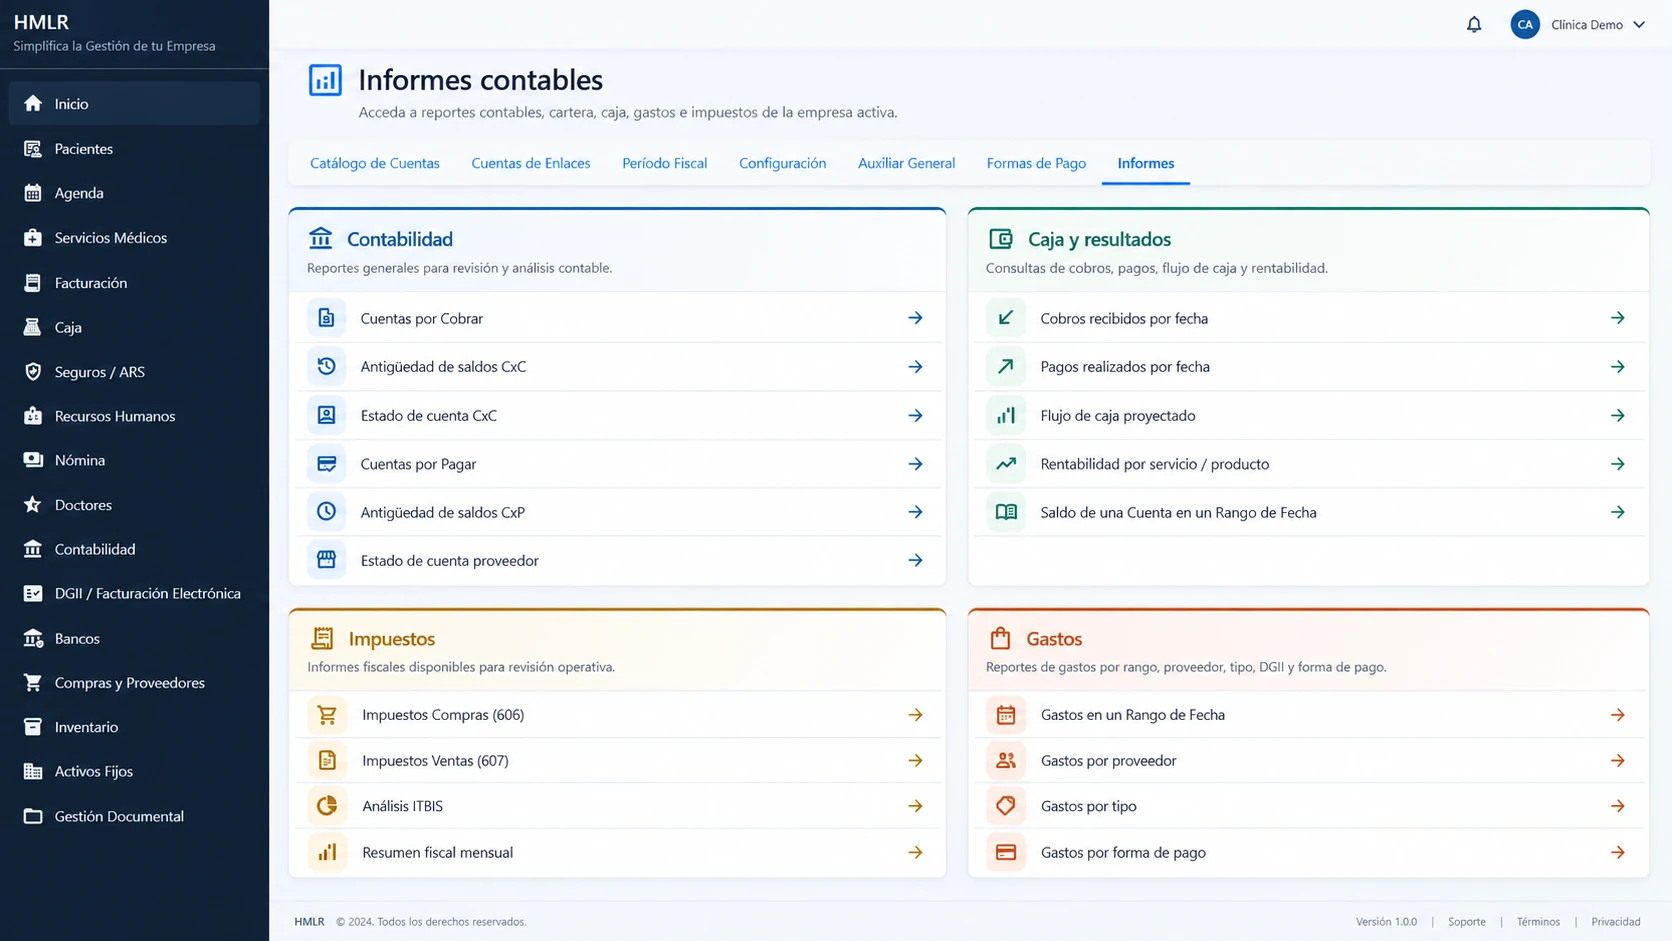Click the Gastos por tipo tag icon
This screenshot has width=1672, height=941.
[1006, 806]
